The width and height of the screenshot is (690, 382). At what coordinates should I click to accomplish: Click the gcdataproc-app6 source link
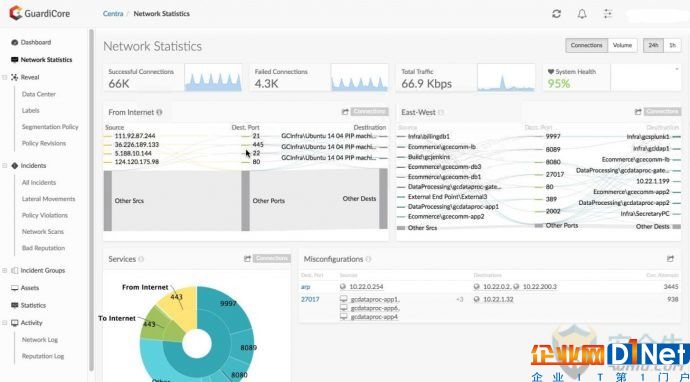pyautogui.click(x=374, y=308)
